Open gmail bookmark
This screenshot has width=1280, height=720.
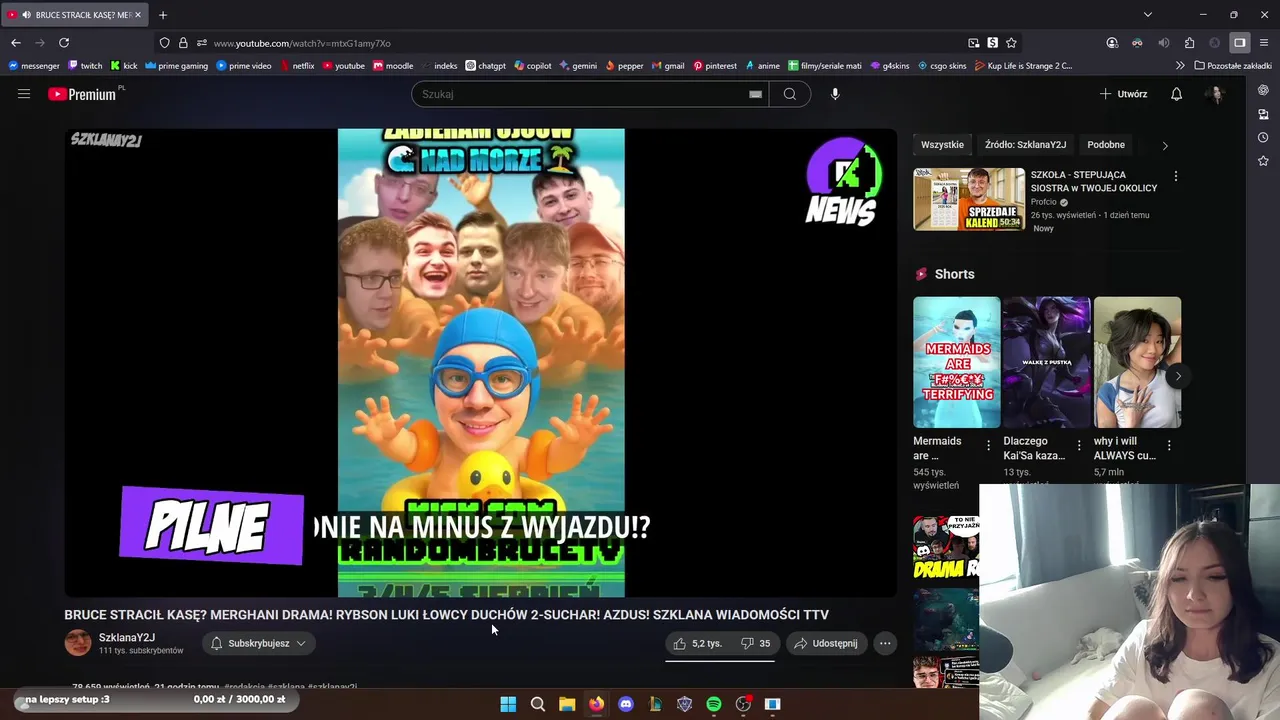(668, 66)
